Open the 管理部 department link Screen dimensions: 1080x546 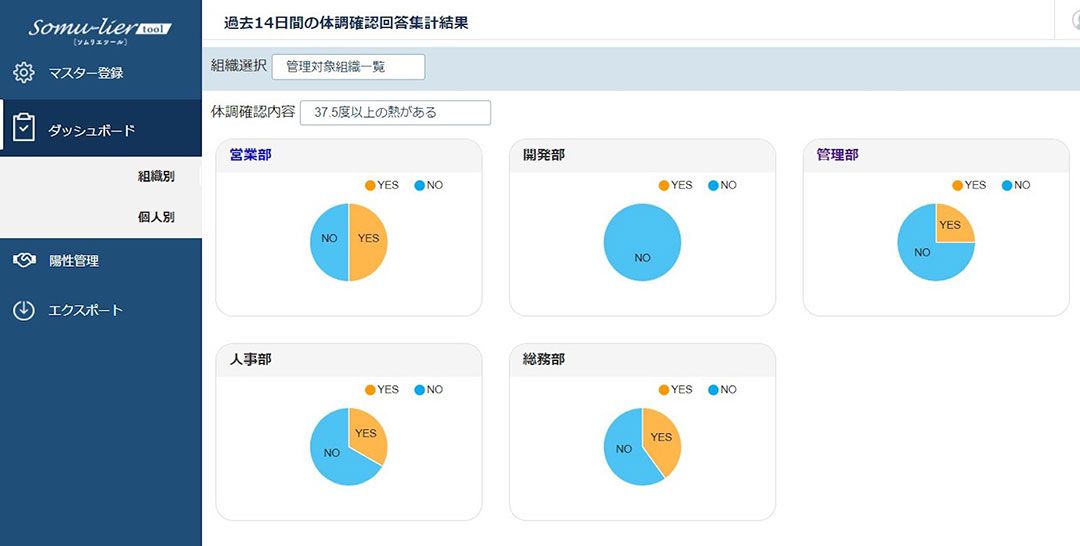click(x=838, y=155)
